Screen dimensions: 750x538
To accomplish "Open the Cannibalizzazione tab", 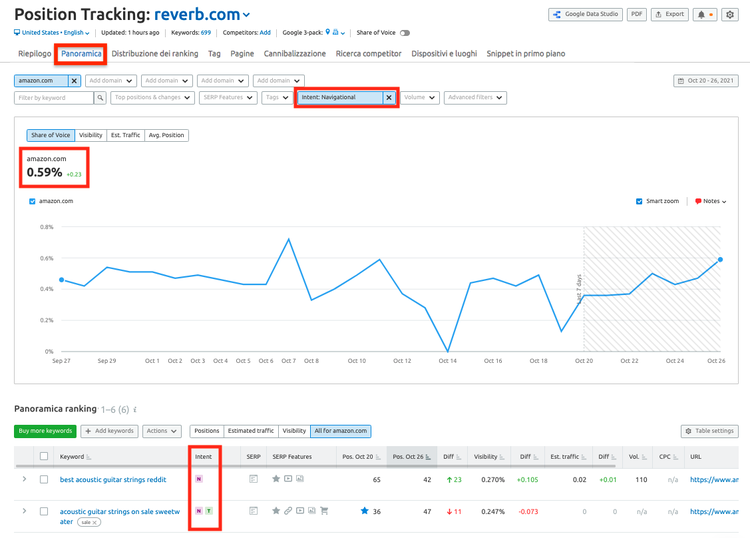I will tap(295, 54).
